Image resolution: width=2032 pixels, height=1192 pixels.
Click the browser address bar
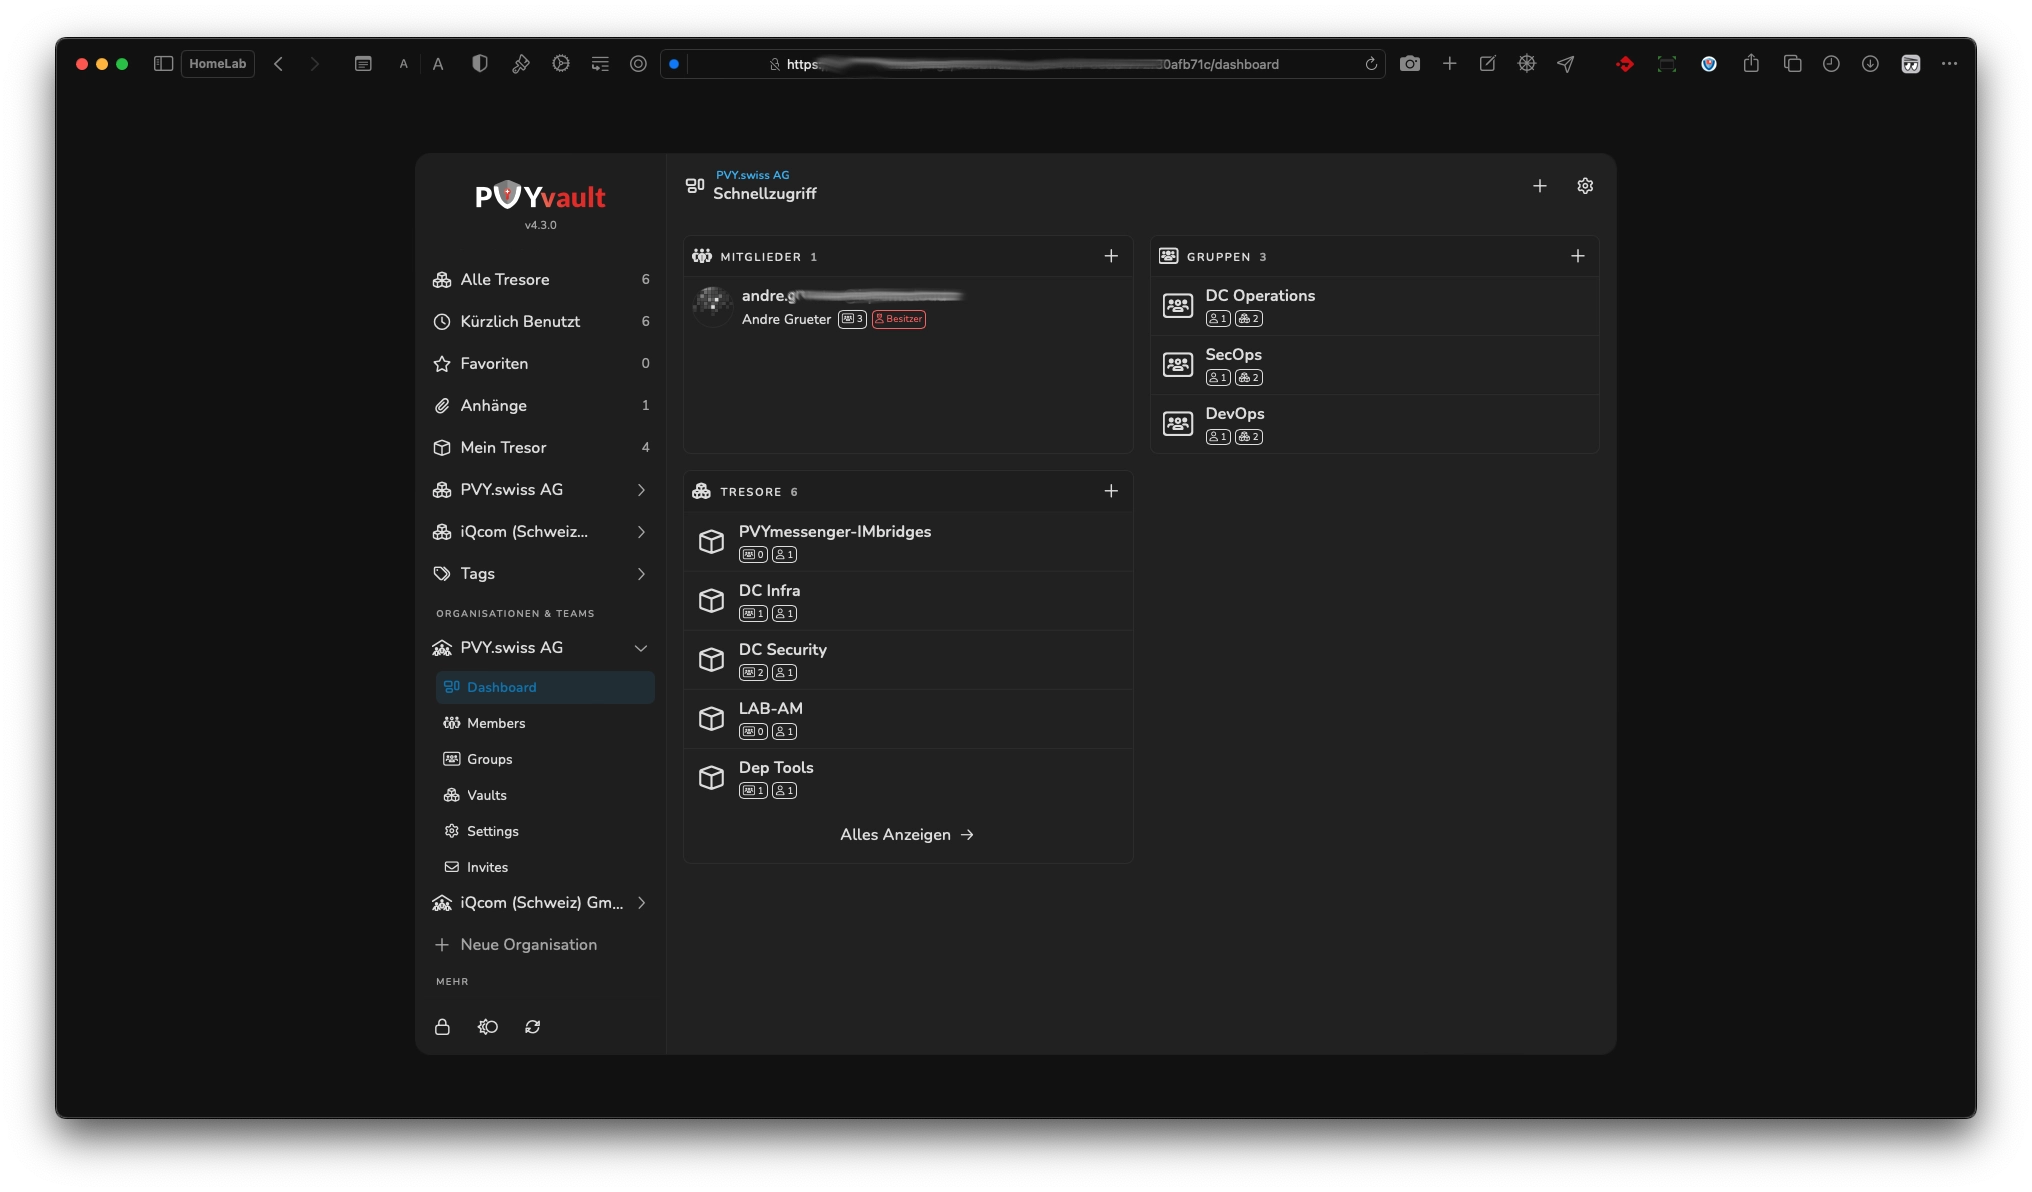tap(1023, 64)
